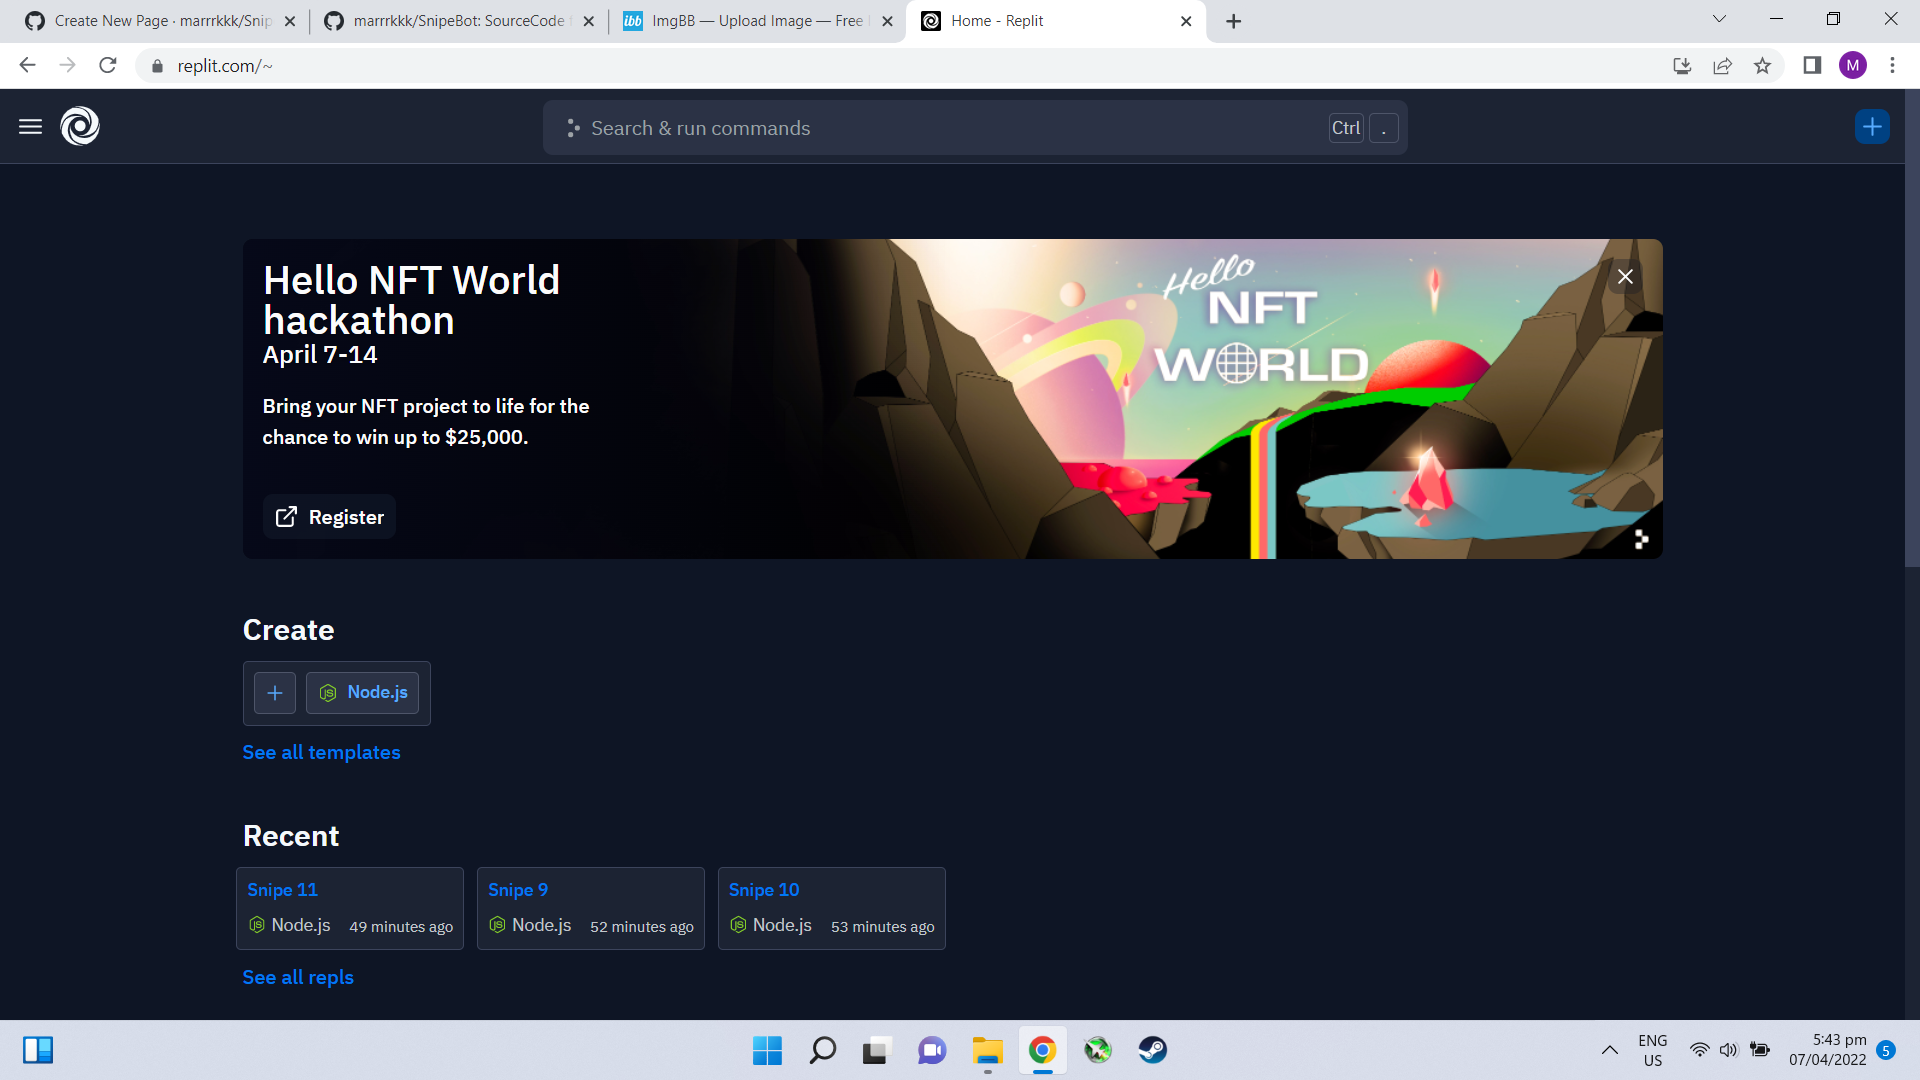This screenshot has width=1920, height=1080.
Task: Open the Snipe 11 repl
Action: point(283,890)
